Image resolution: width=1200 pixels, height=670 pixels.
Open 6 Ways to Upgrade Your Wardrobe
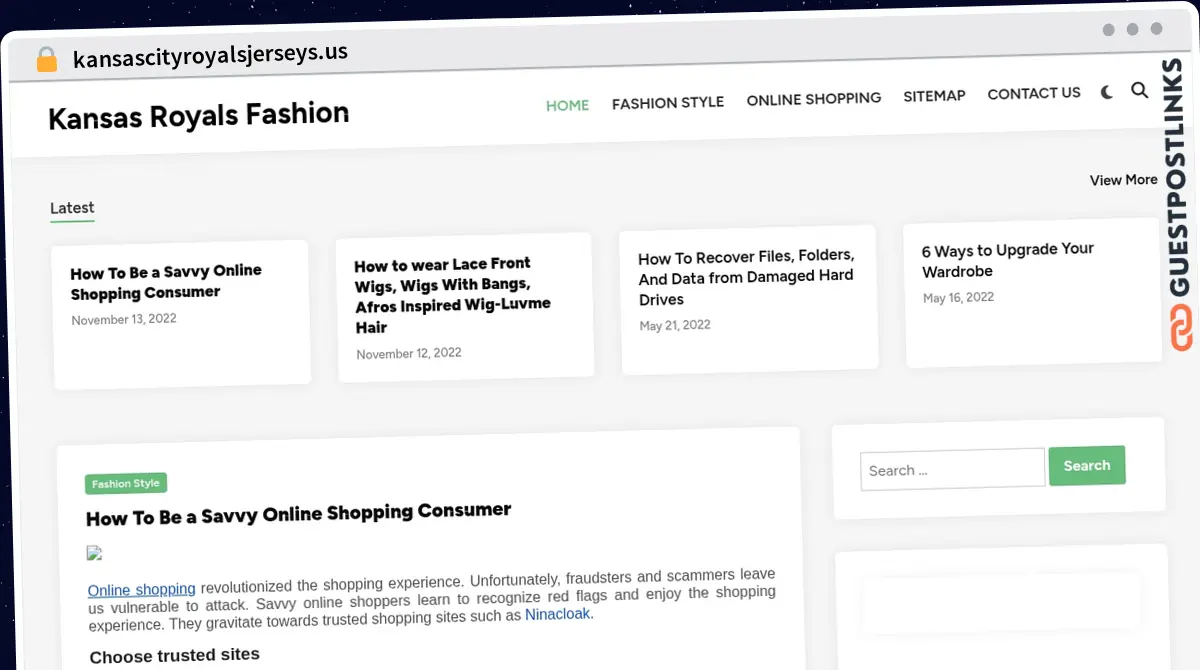1007,260
